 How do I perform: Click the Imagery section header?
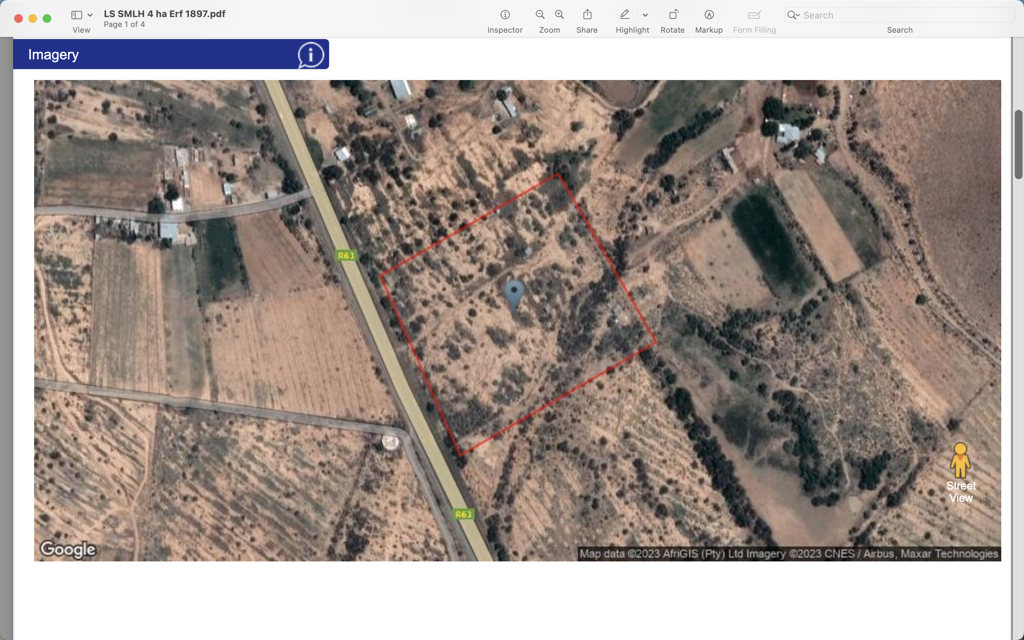[54, 55]
